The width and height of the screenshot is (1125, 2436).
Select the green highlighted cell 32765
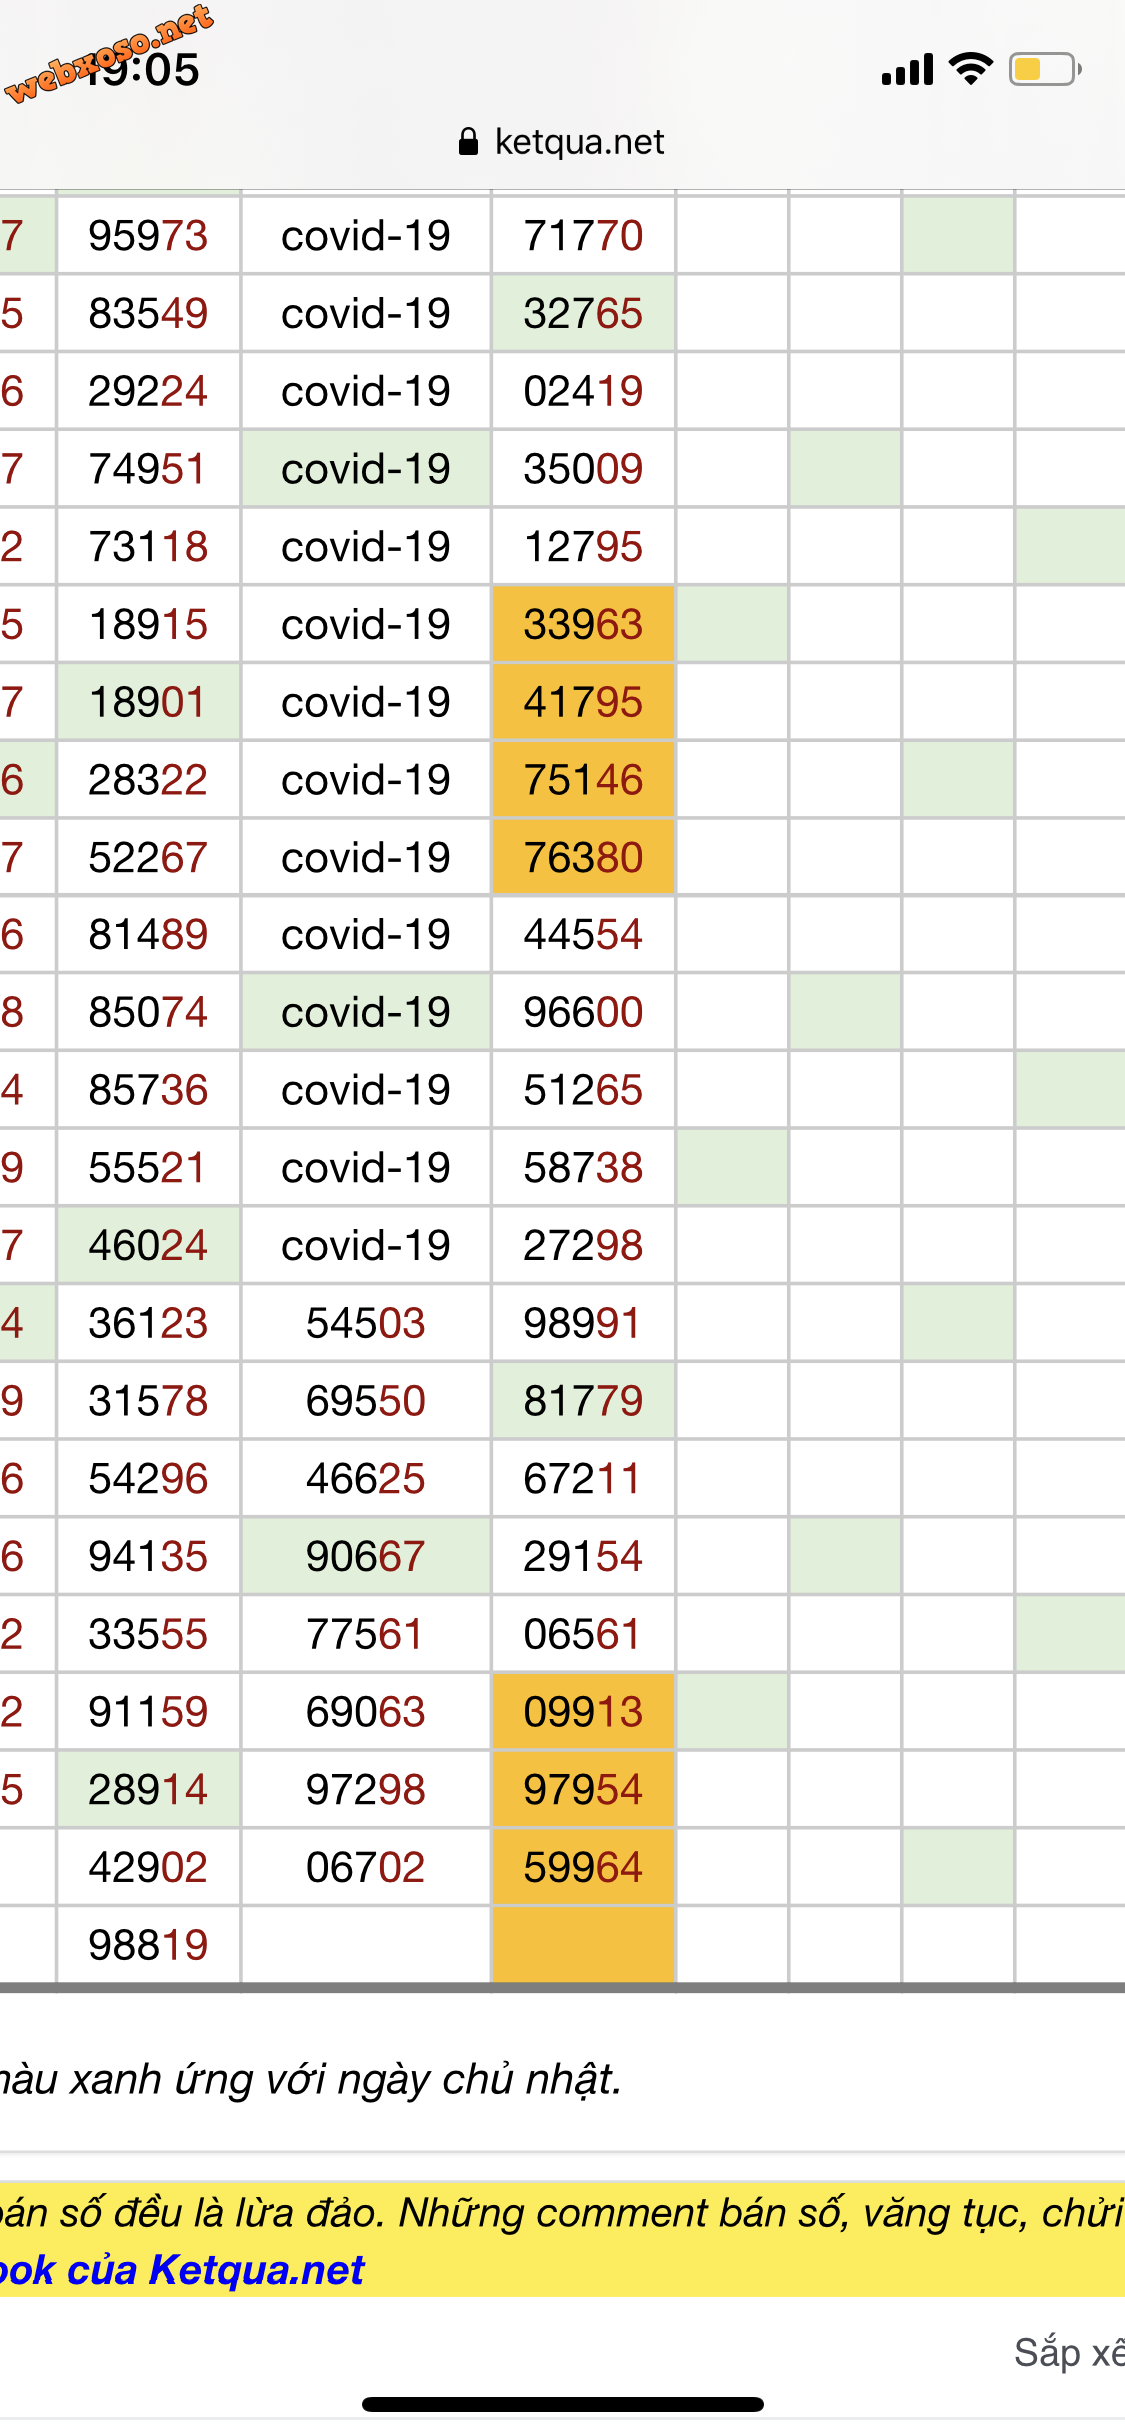click(x=583, y=313)
